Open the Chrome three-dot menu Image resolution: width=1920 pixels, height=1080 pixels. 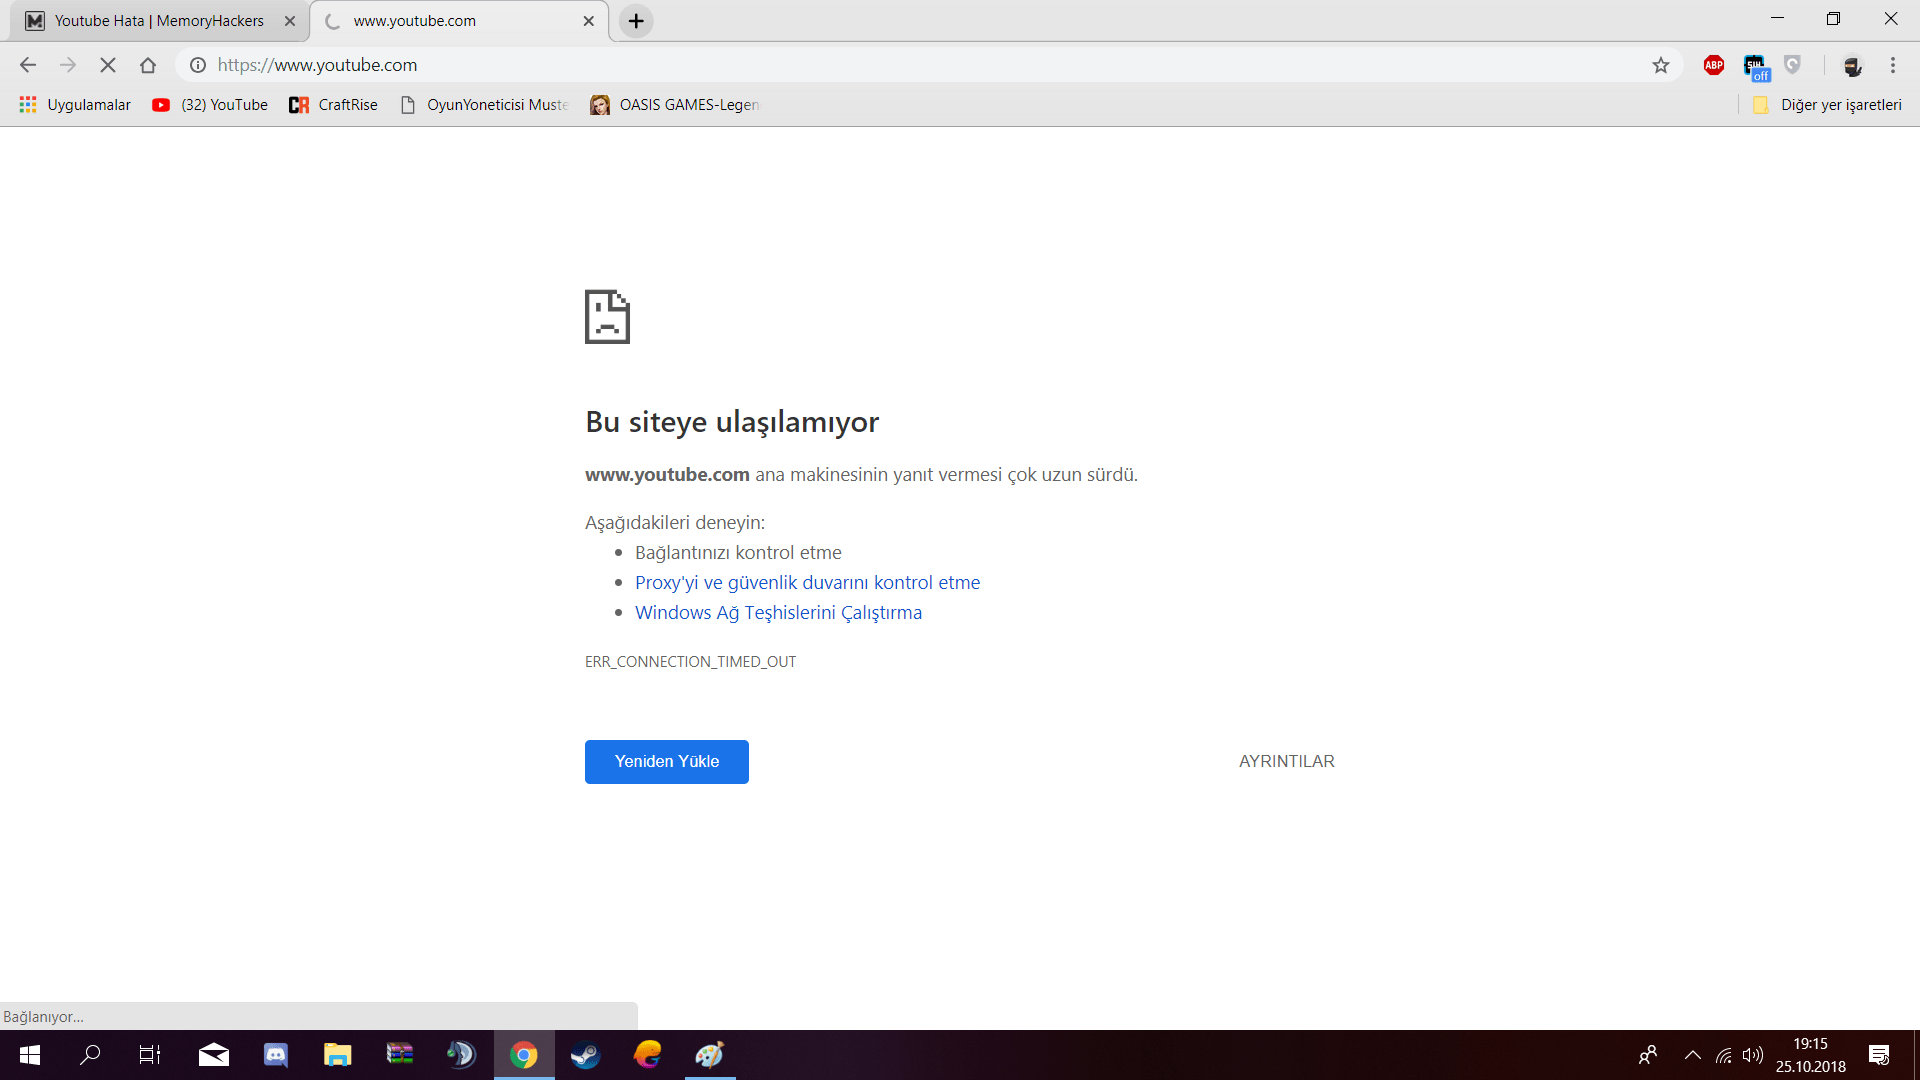click(1893, 65)
